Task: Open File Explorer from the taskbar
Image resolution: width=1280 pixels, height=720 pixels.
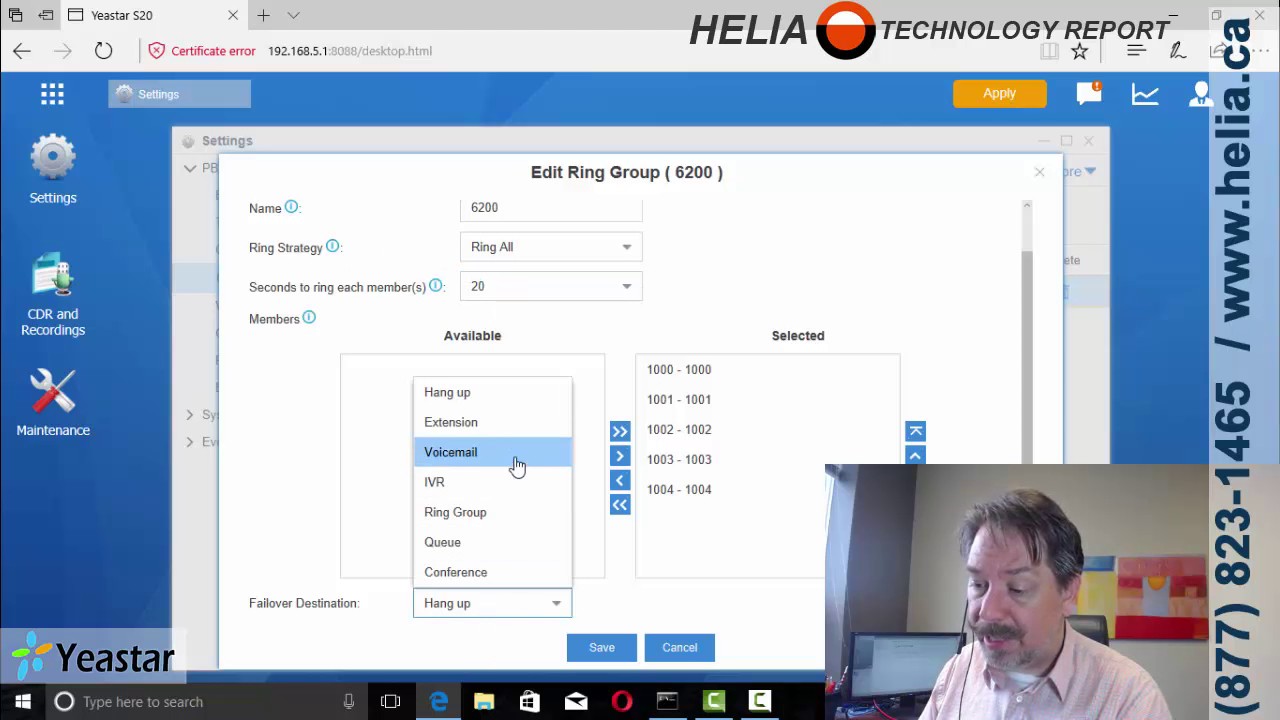Action: (x=484, y=702)
